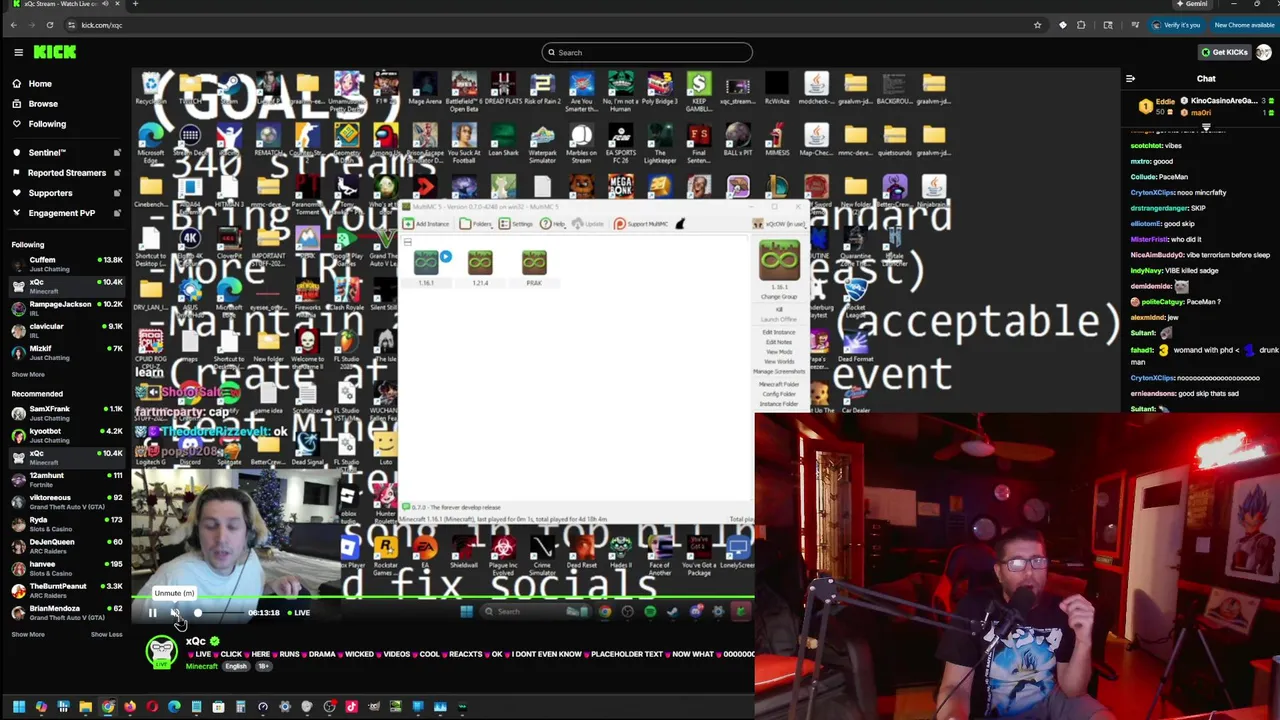Open user profile avatar menu

tap(1264, 52)
